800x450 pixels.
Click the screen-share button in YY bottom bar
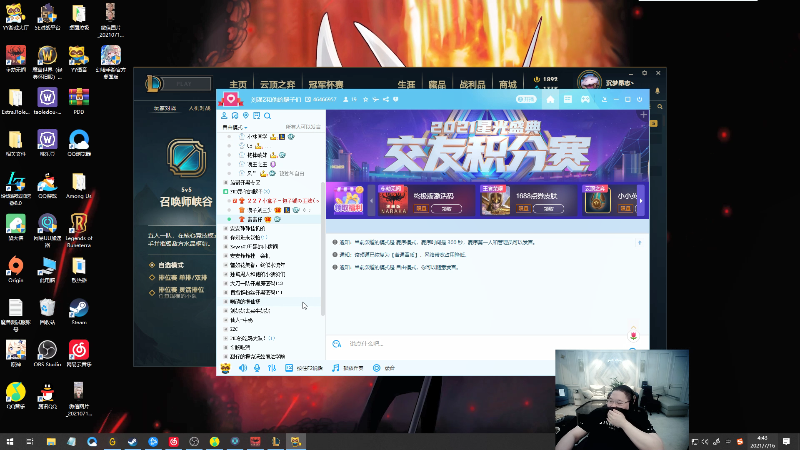tap(304, 368)
